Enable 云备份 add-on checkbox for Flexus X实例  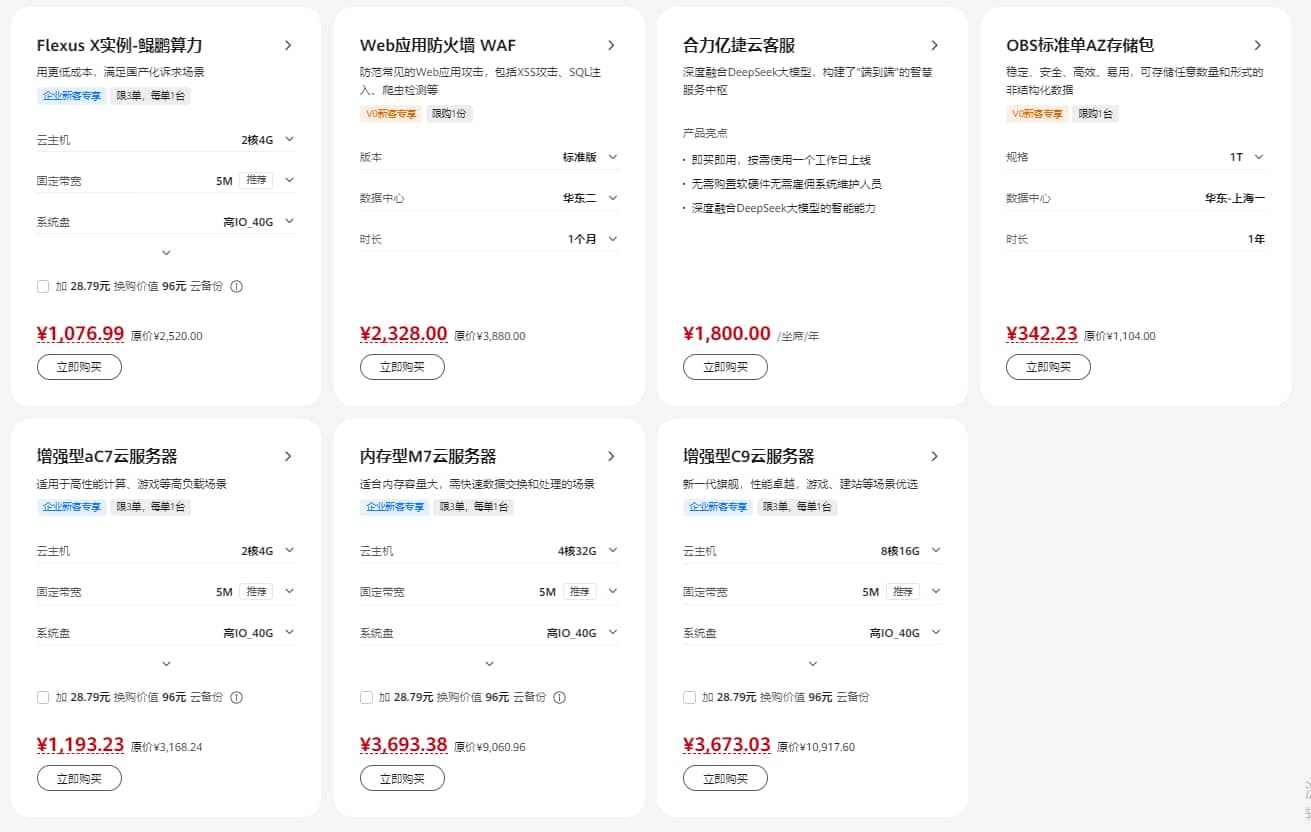coord(43,286)
